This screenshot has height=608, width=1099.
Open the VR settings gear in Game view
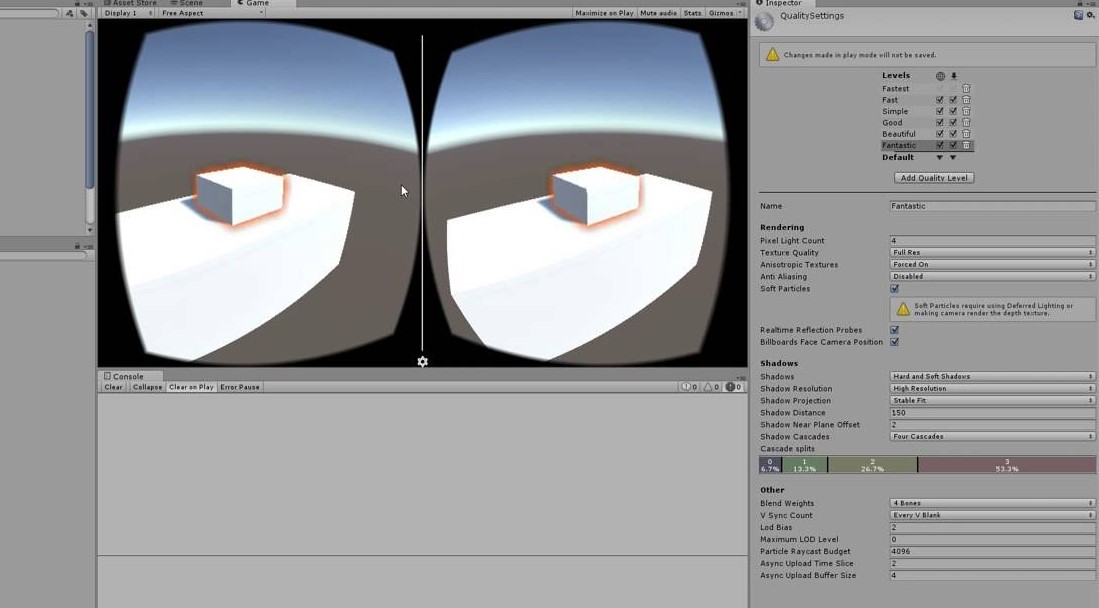click(x=422, y=362)
